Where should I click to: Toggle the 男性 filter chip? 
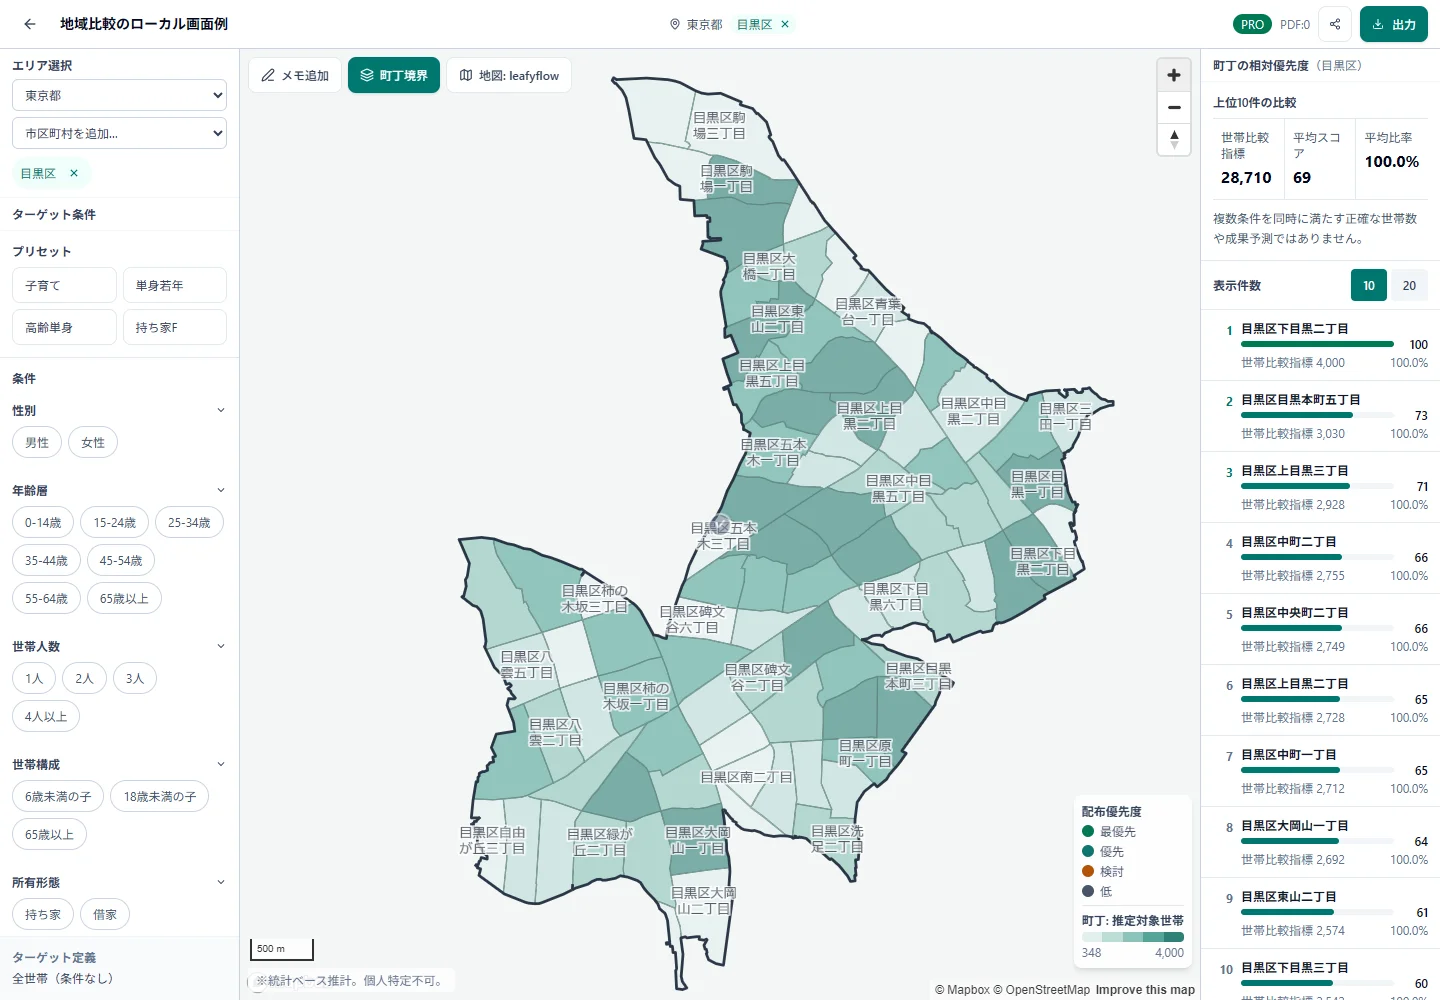tap(37, 442)
